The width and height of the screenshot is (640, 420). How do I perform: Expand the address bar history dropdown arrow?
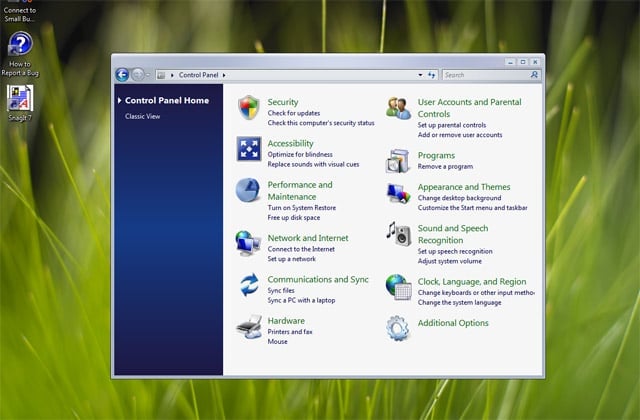point(420,75)
